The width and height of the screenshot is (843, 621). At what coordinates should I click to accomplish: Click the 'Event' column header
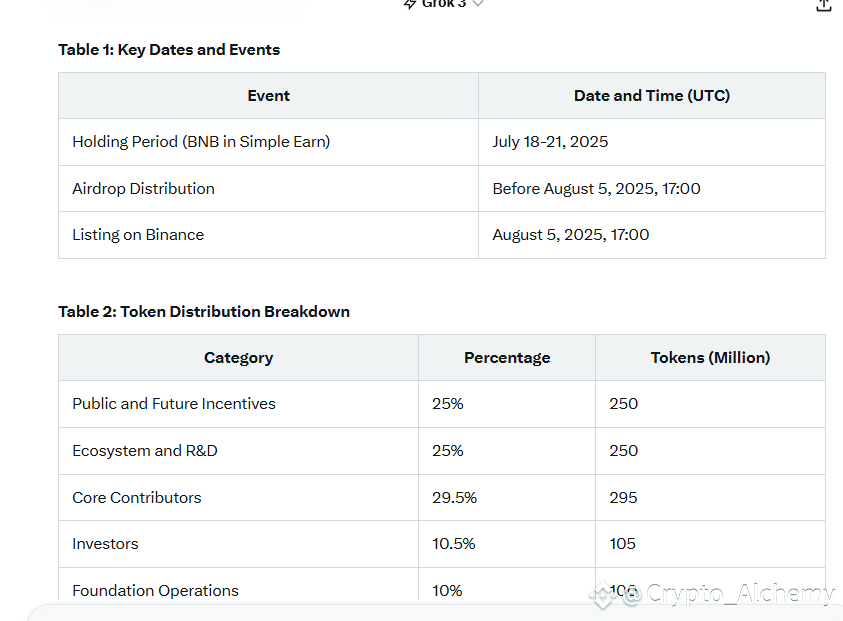click(x=268, y=96)
